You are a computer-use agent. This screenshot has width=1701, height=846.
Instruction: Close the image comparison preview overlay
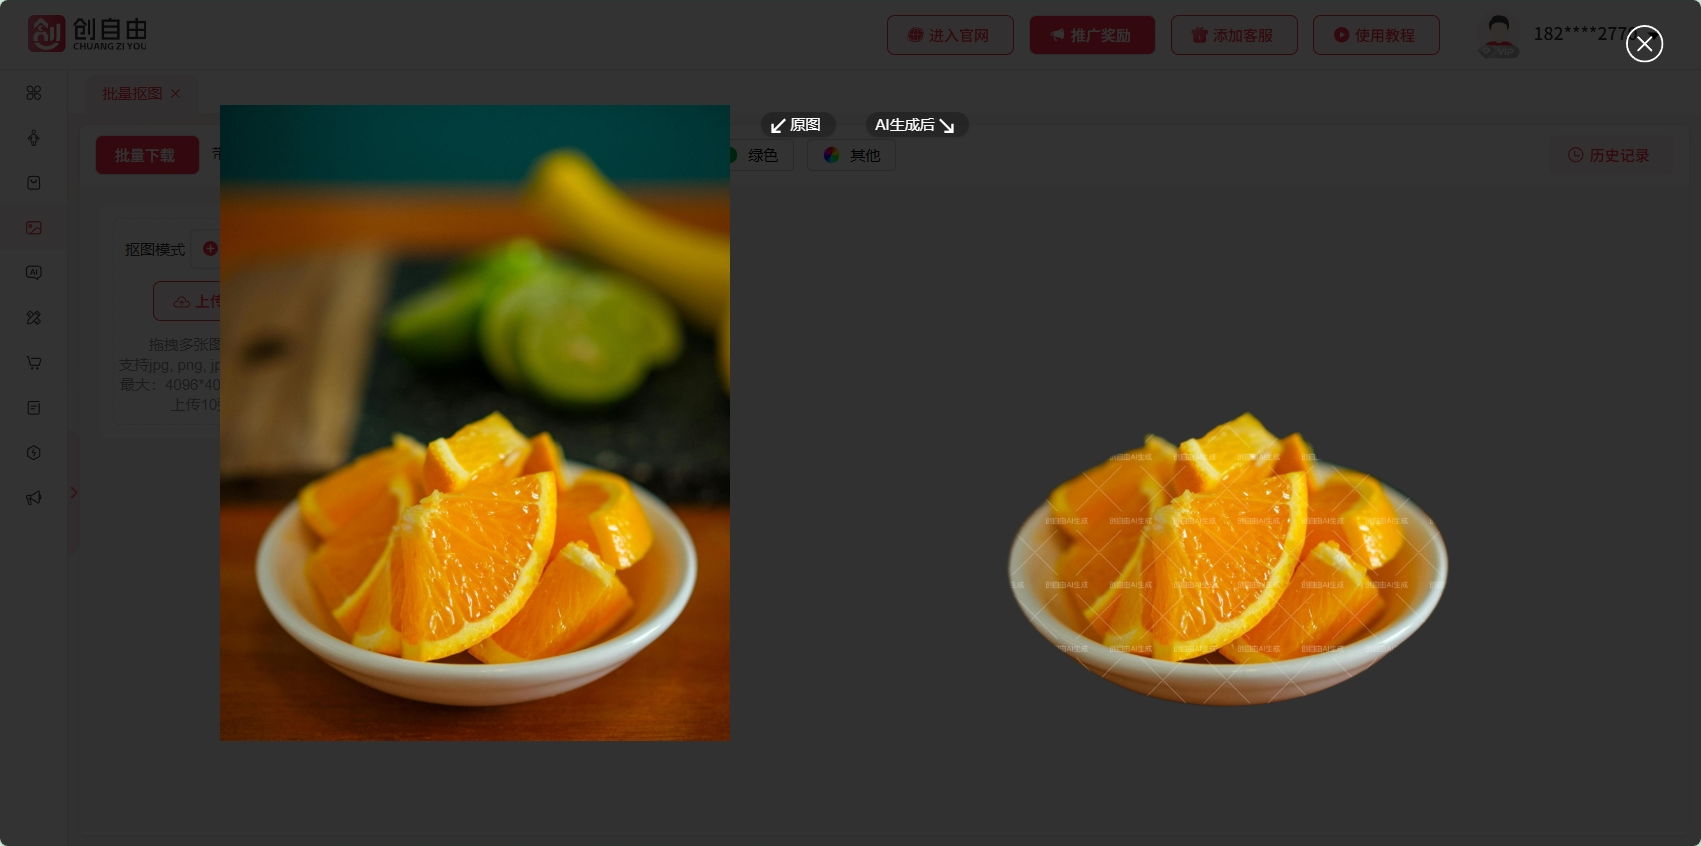pyautogui.click(x=1644, y=44)
